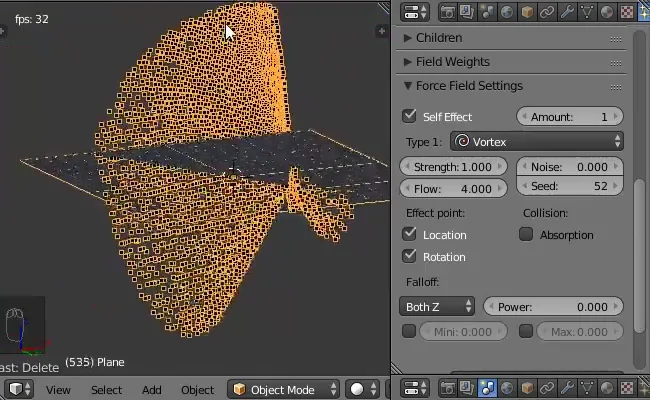Click the viewport shading sphere button
The width and height of the screenshot is (650, 400).
click(x=358, y=389)
